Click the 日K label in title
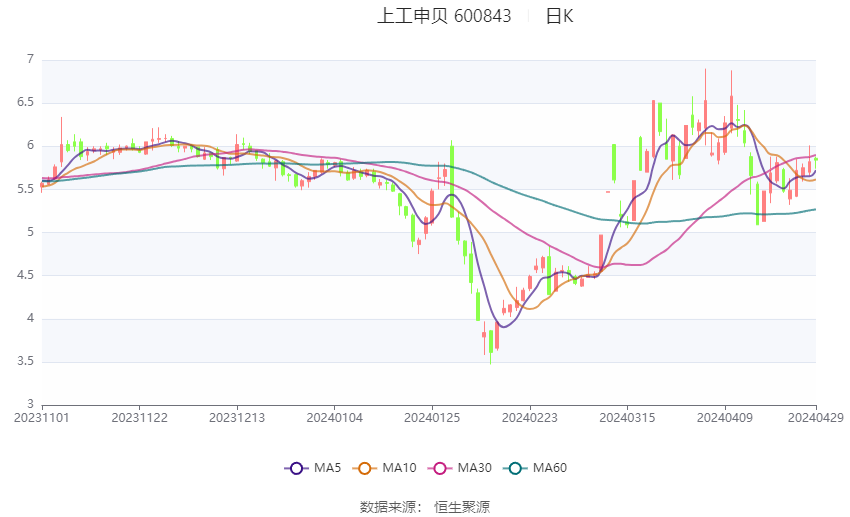Viewport: 850px width, 517px height. (559, 16)
